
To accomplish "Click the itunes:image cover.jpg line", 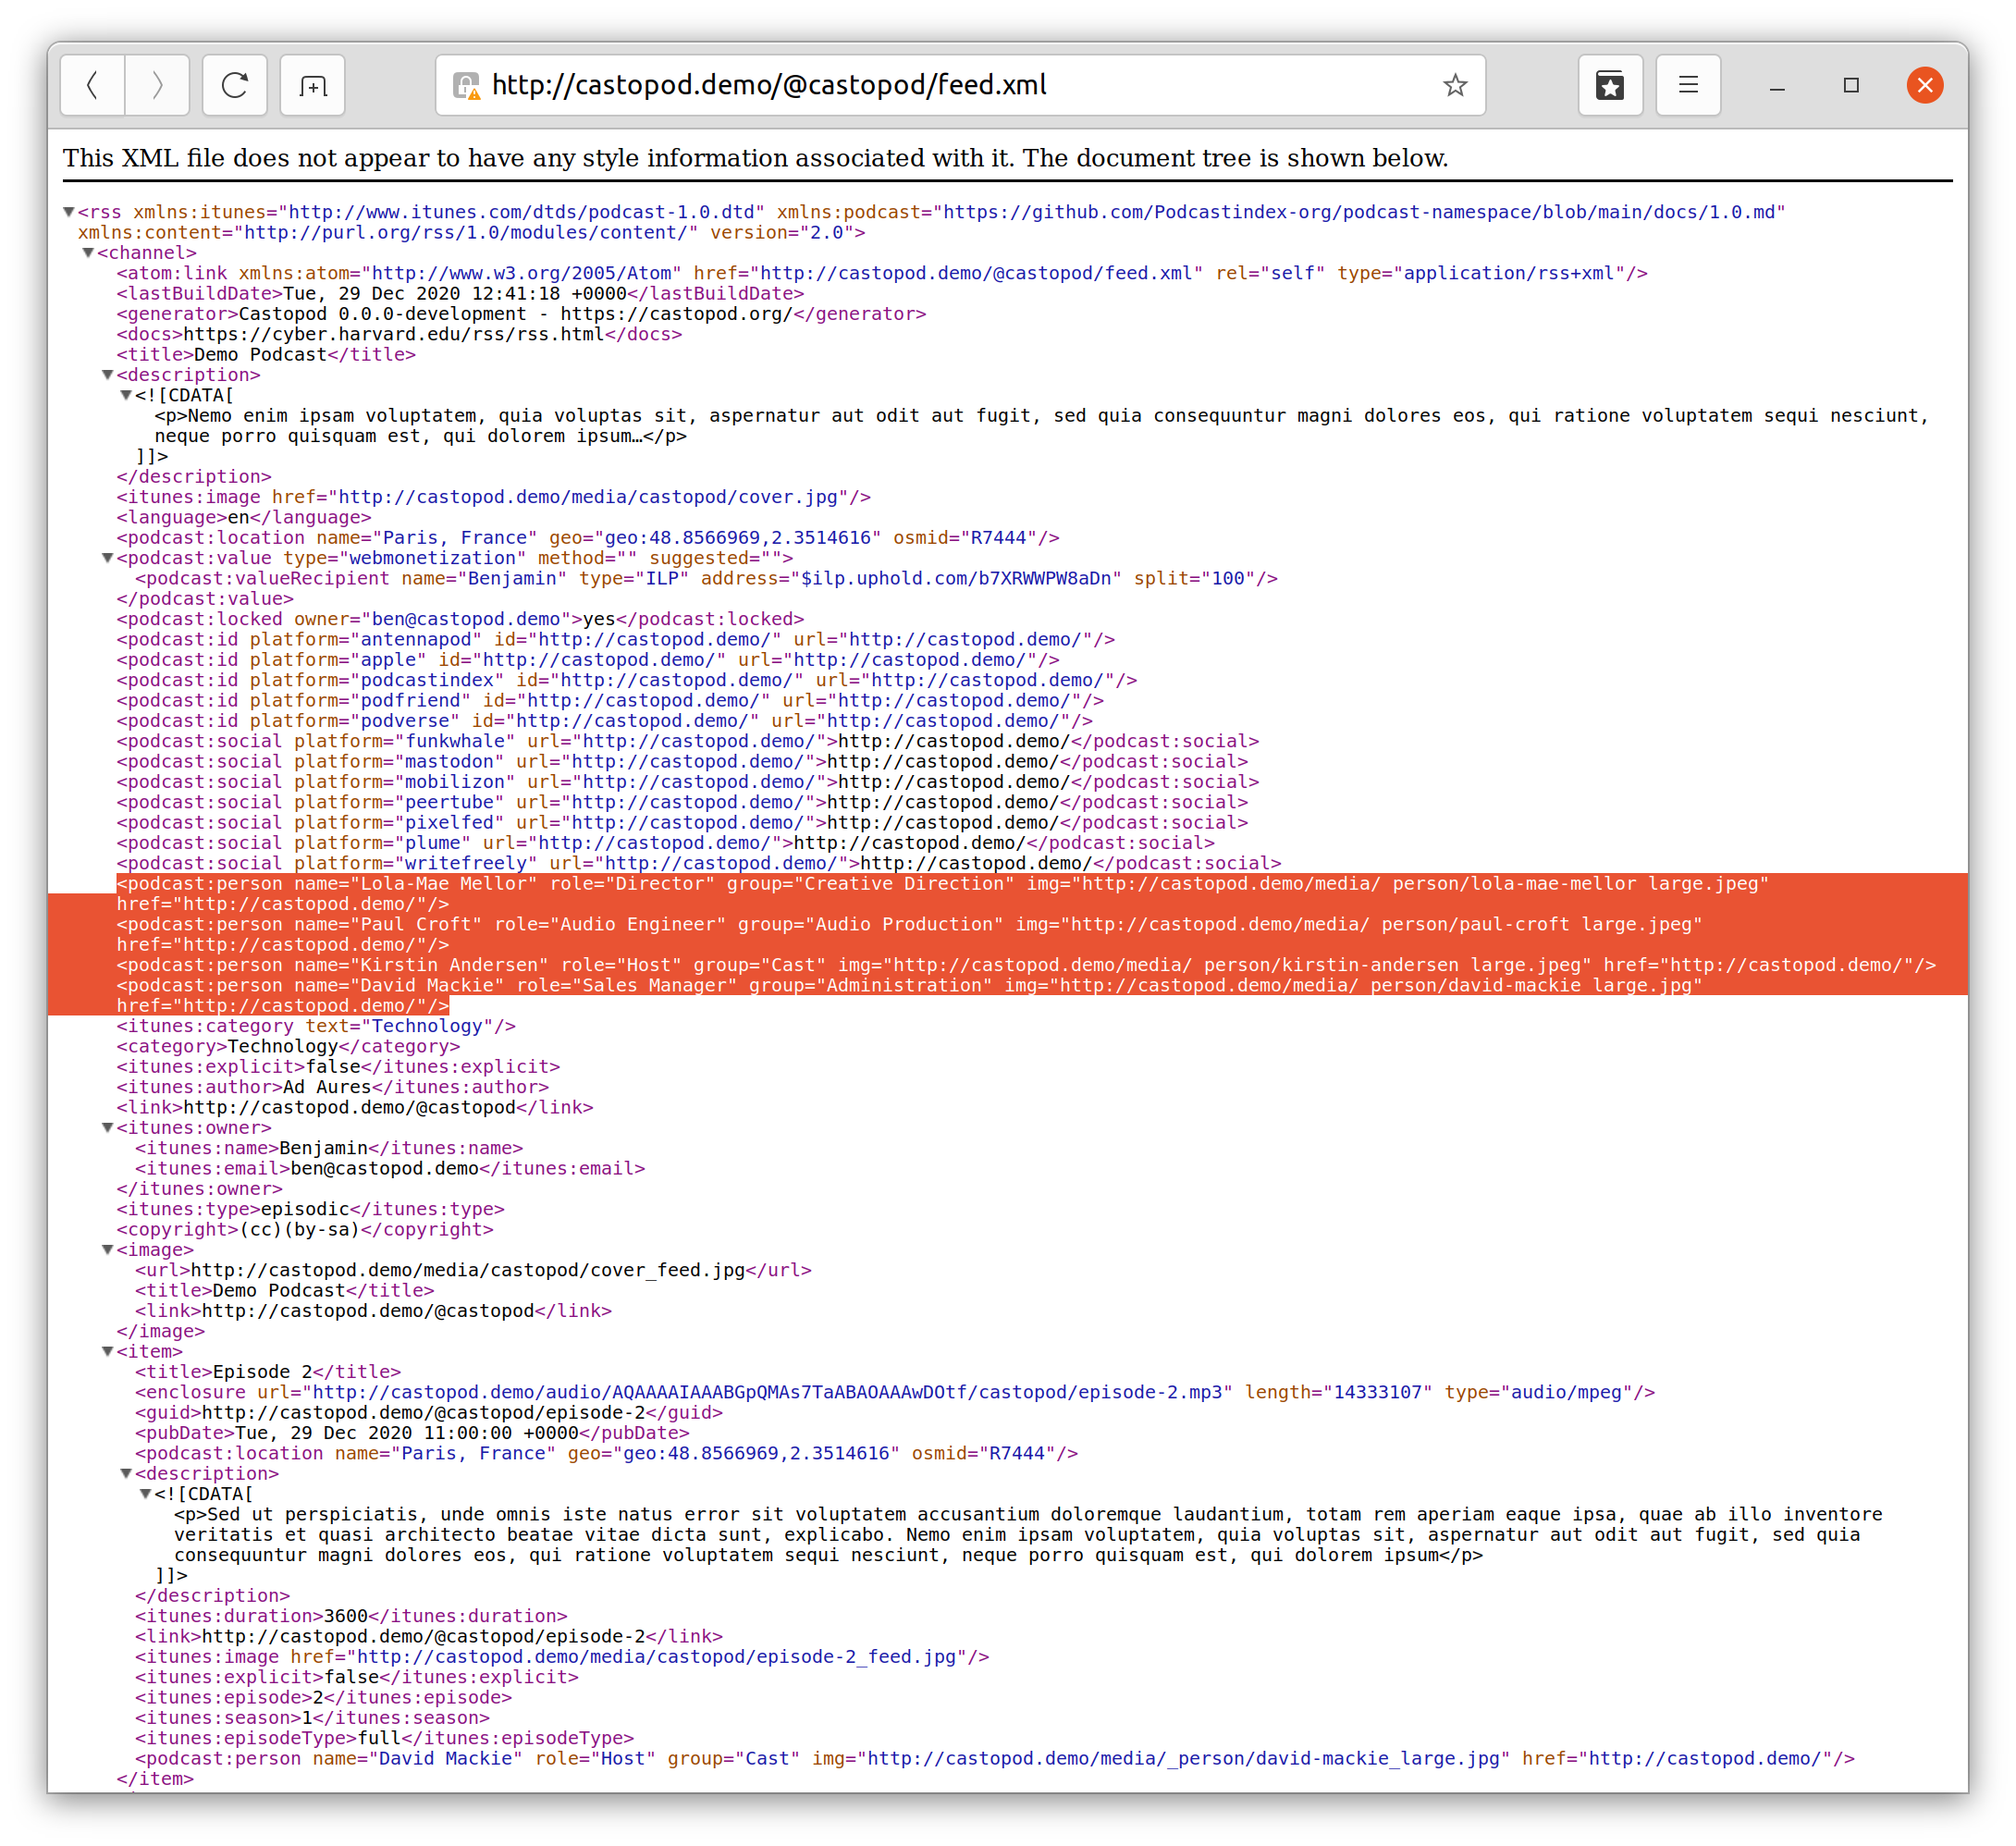I will (493, 497).
